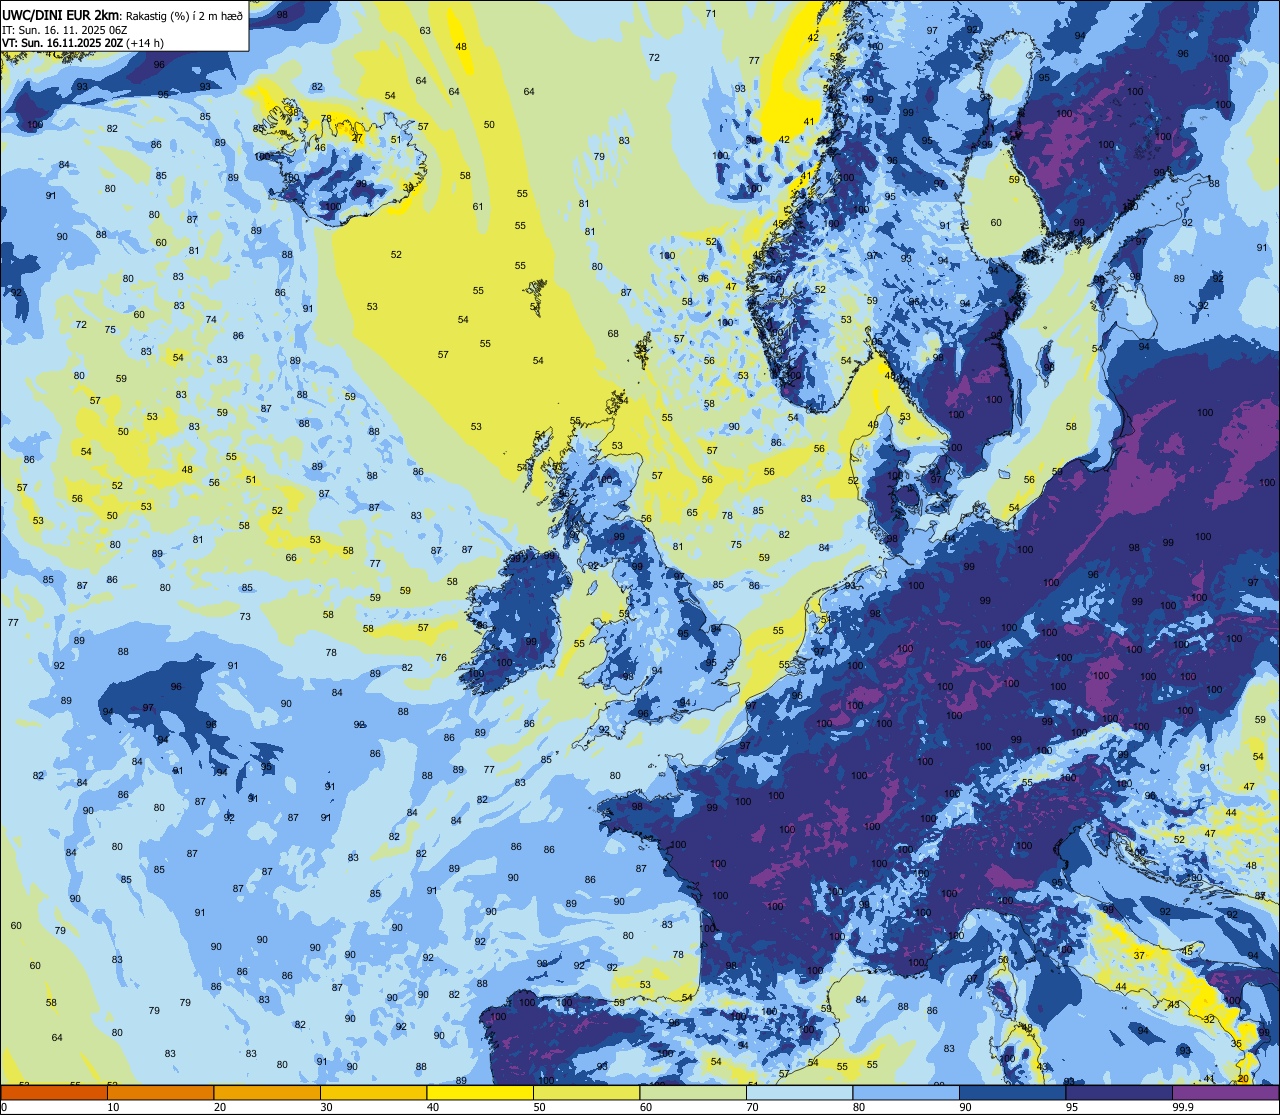Click the 10–20 orange legend segment
The height and width of the screenshot is (1115, 1280).
pos(160,1093)
